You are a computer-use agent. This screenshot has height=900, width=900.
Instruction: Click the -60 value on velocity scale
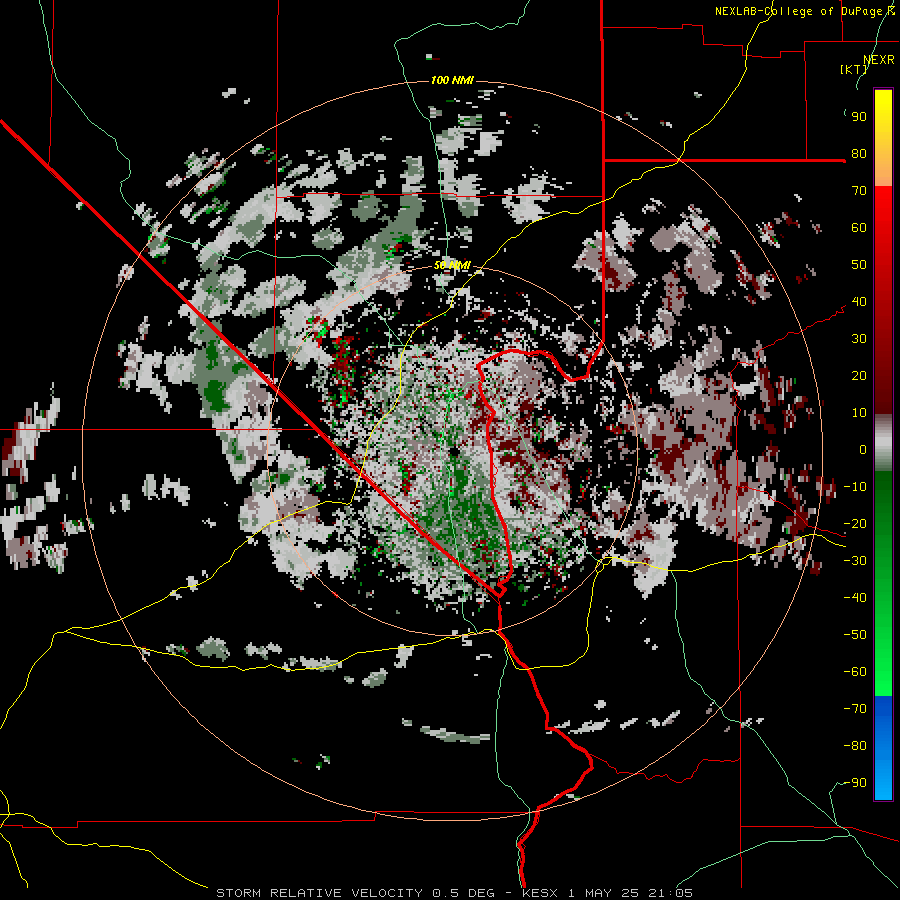(x=855, y=672)
